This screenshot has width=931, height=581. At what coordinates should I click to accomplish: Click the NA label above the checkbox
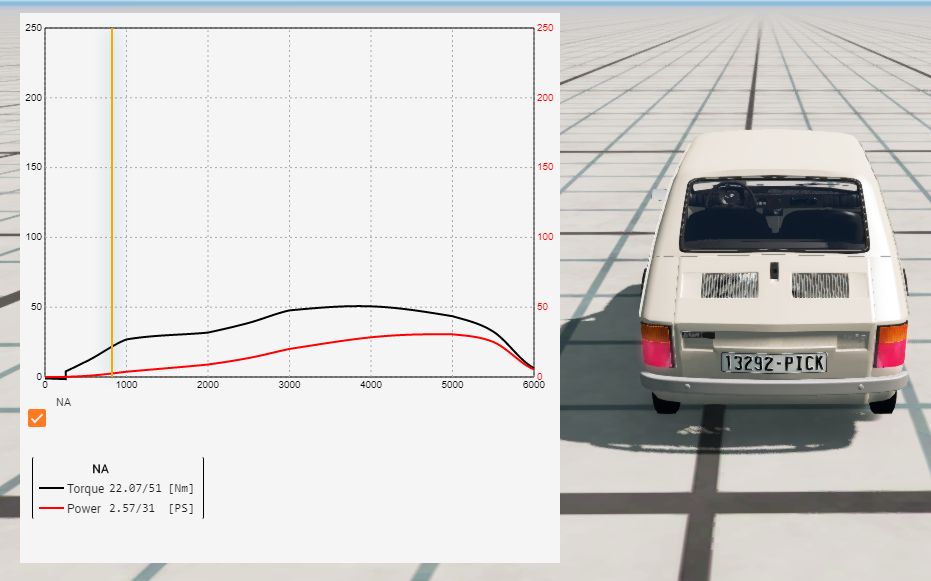point(64,402)
